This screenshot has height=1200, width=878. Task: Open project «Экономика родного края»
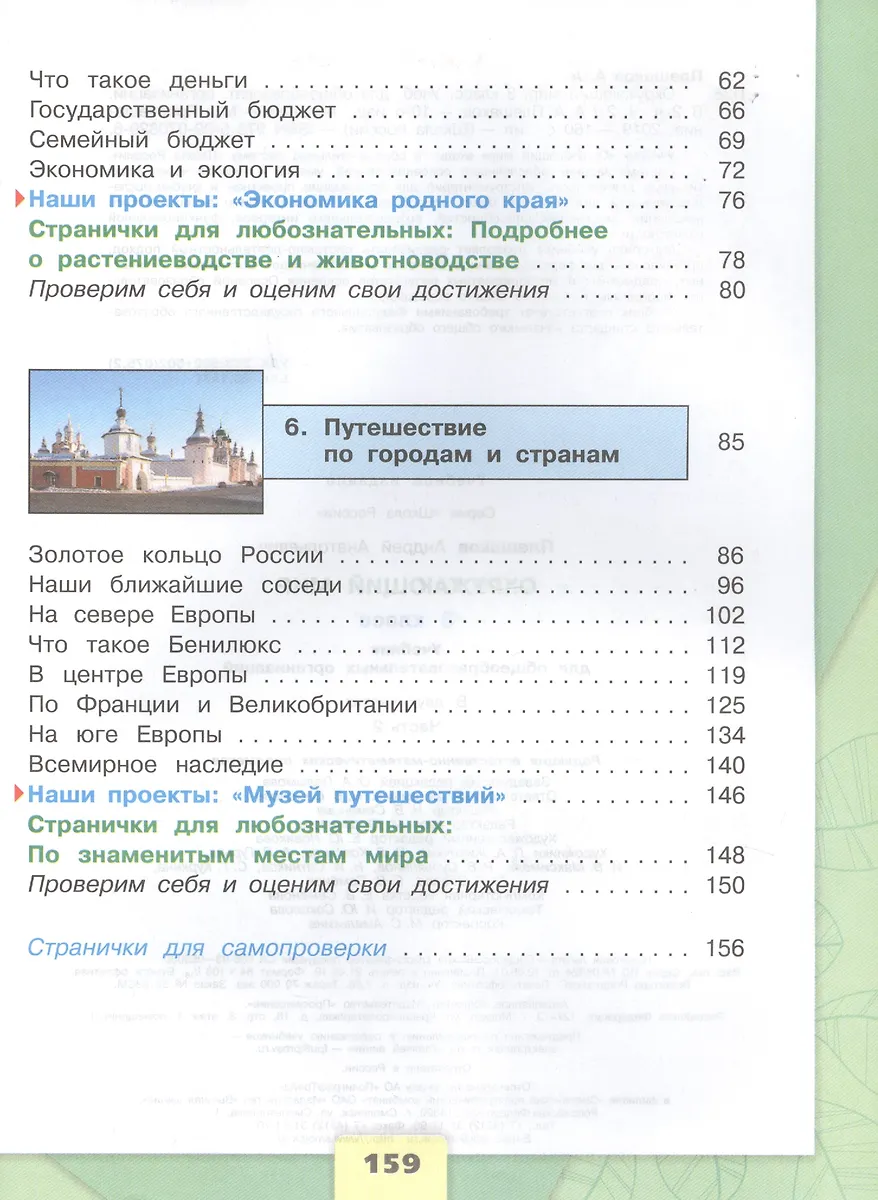pyautogui.click(x=300, y=201)
